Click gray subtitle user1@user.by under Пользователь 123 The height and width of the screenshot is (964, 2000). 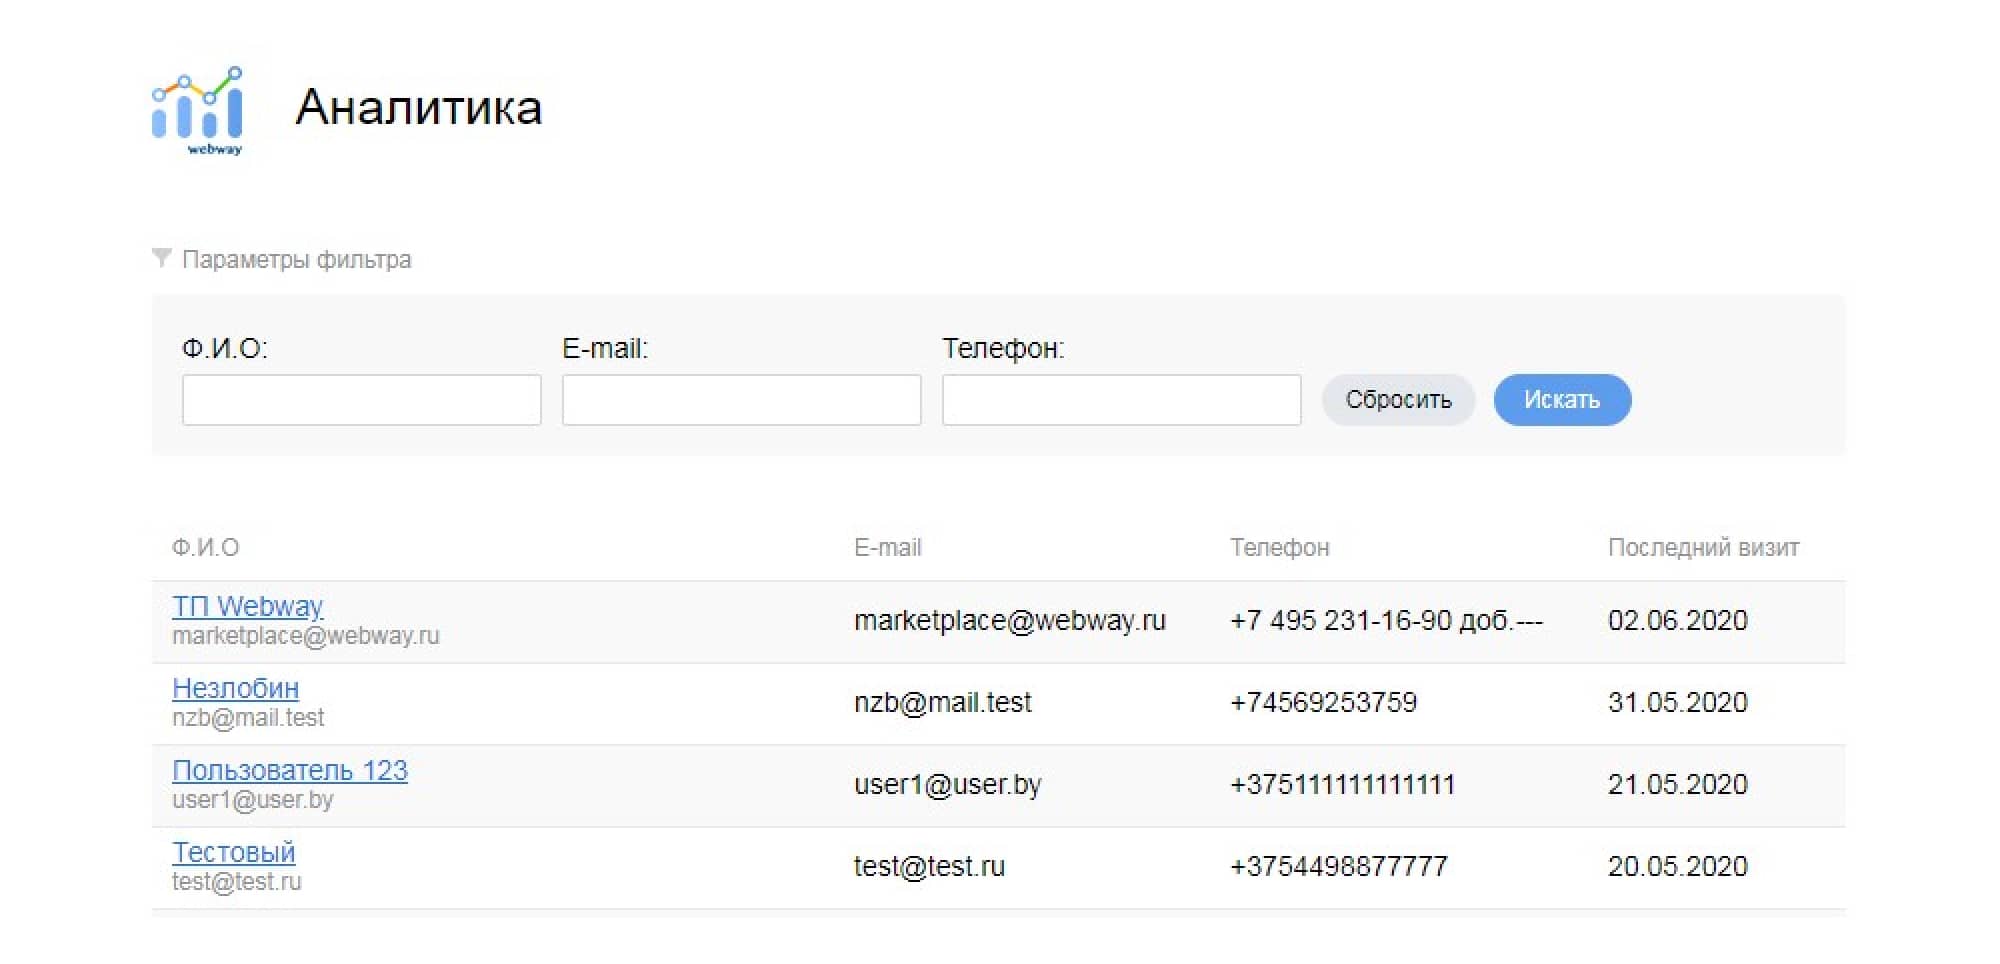[253, 800]
